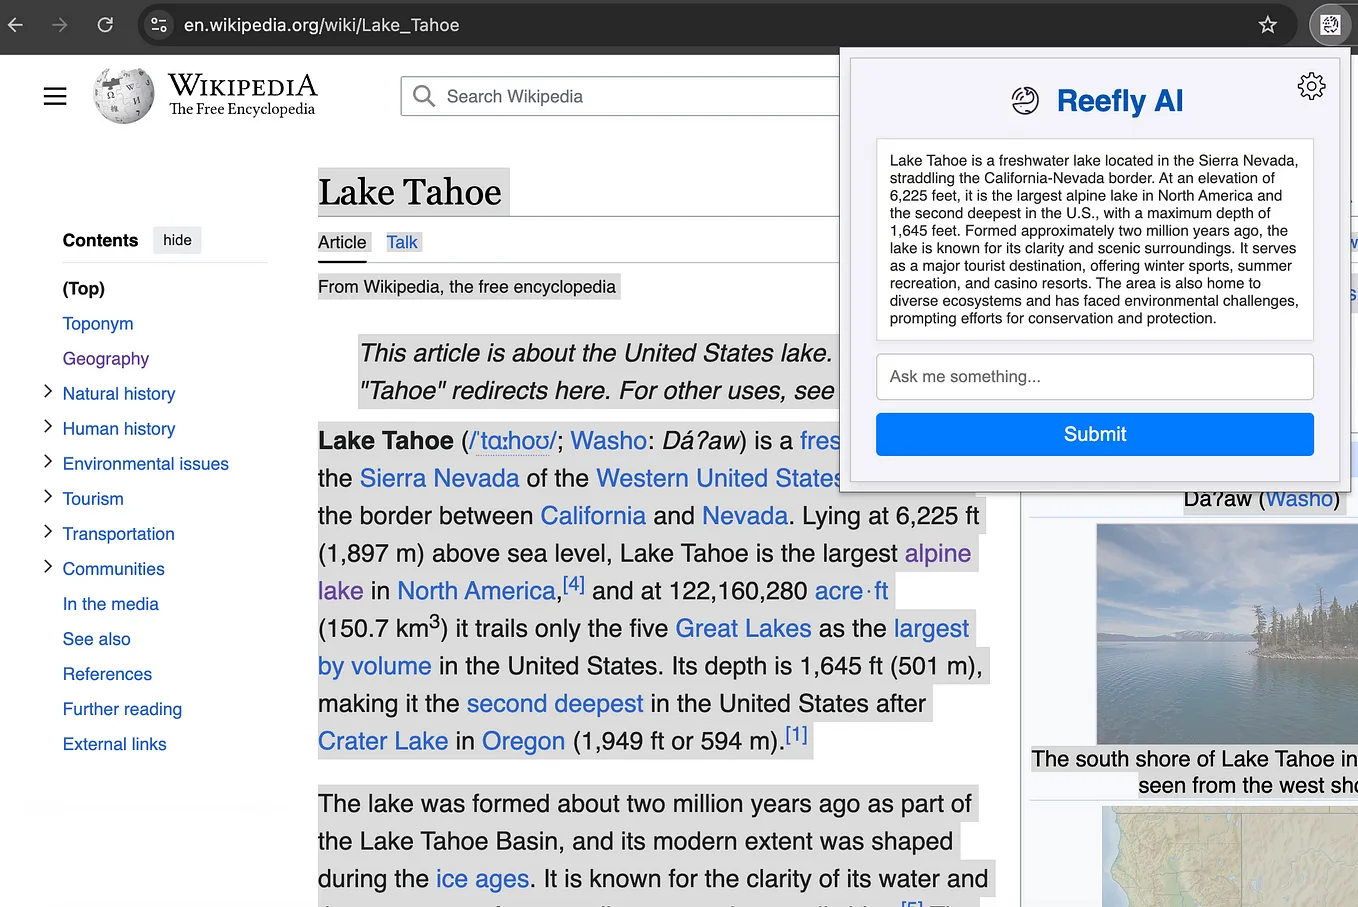Viewport: 1358px width, 907px height.
Task: Go to Toponym section
Action: tap(98, 324)
